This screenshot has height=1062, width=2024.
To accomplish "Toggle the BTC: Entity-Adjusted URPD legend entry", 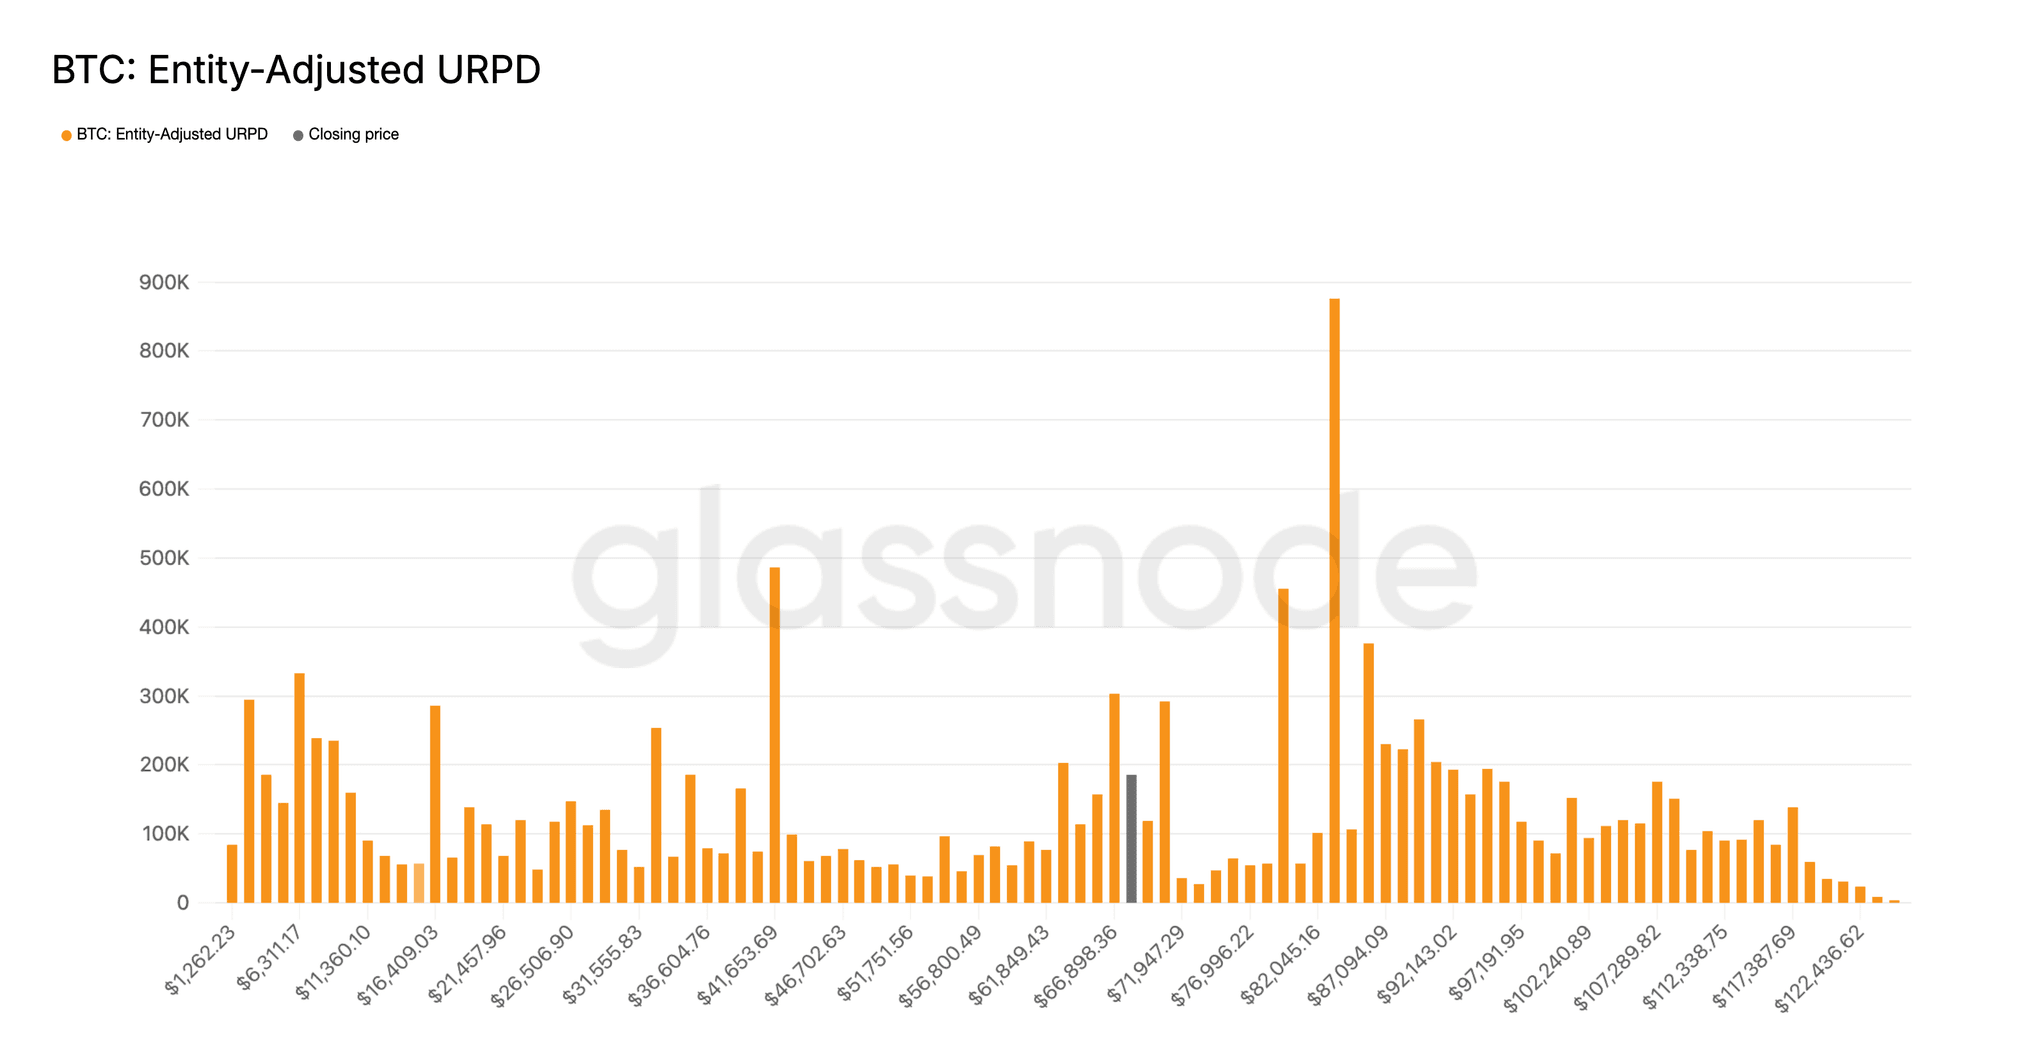I will [x=171, y=135].
